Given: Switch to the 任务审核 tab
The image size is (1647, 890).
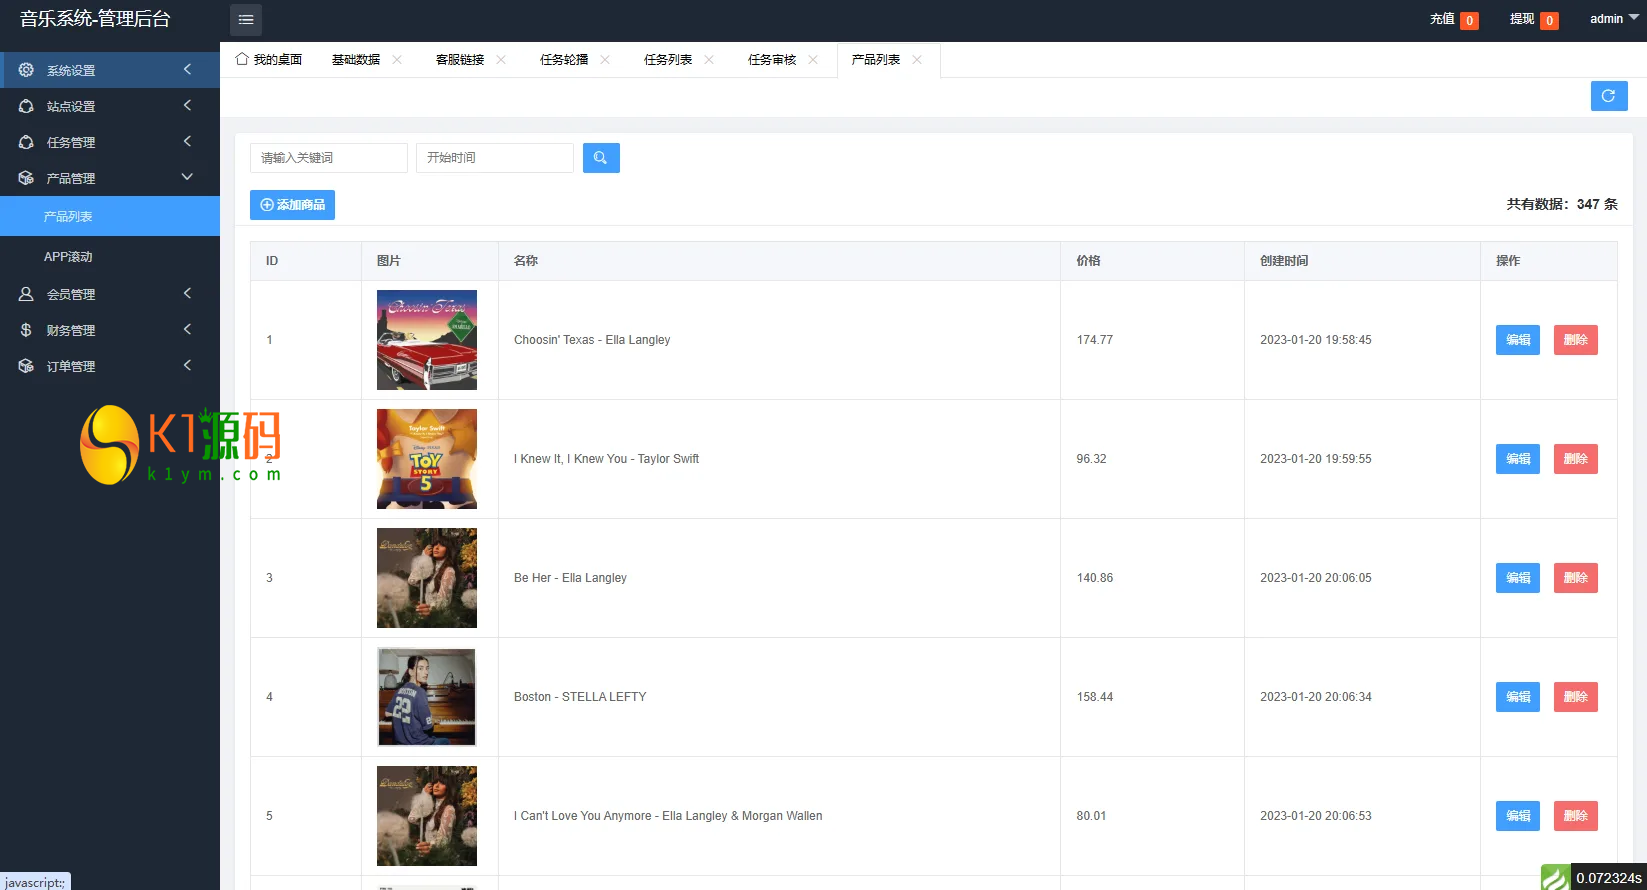Looking at the screenshot, I should (772, 60).
